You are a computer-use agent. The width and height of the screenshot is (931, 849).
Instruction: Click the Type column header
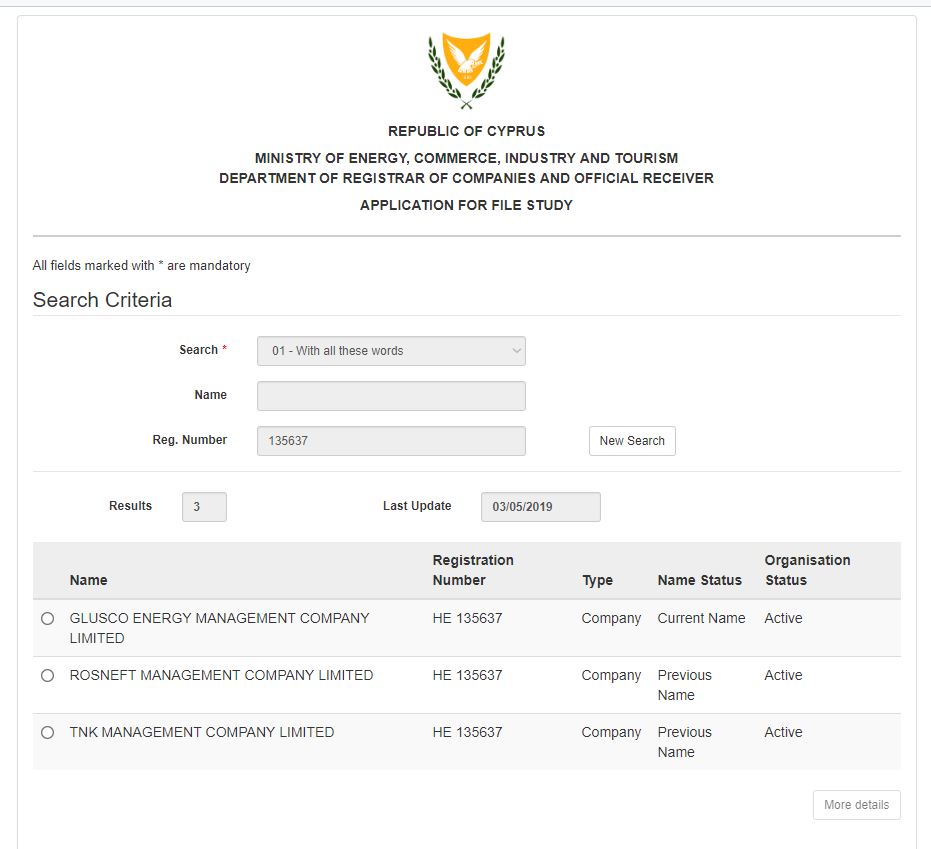point(597,580)
